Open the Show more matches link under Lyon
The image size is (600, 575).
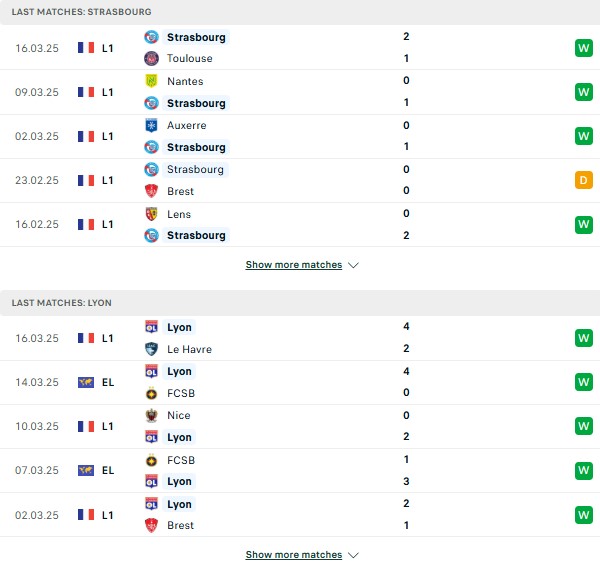coord(294,555)
